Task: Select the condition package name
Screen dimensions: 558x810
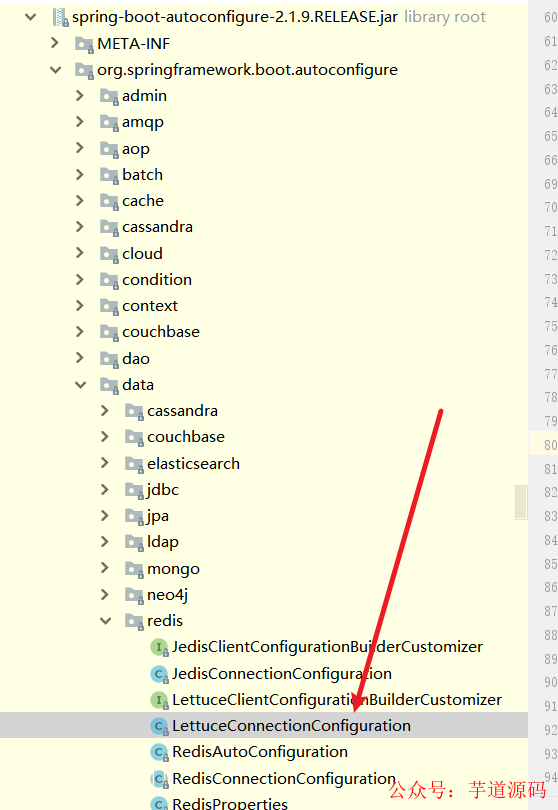Action: tap(157, 279)
